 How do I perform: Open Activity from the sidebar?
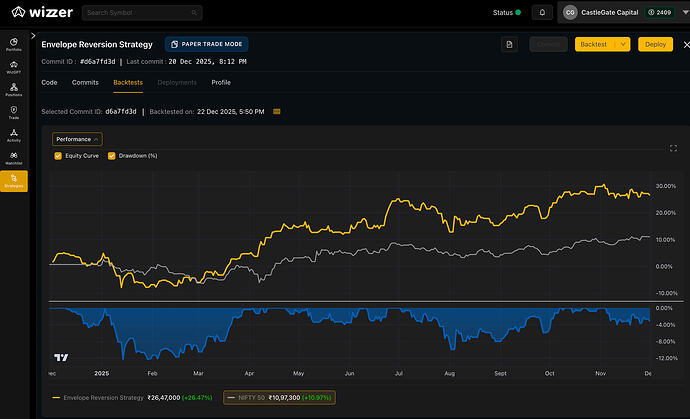coord(14,135)
